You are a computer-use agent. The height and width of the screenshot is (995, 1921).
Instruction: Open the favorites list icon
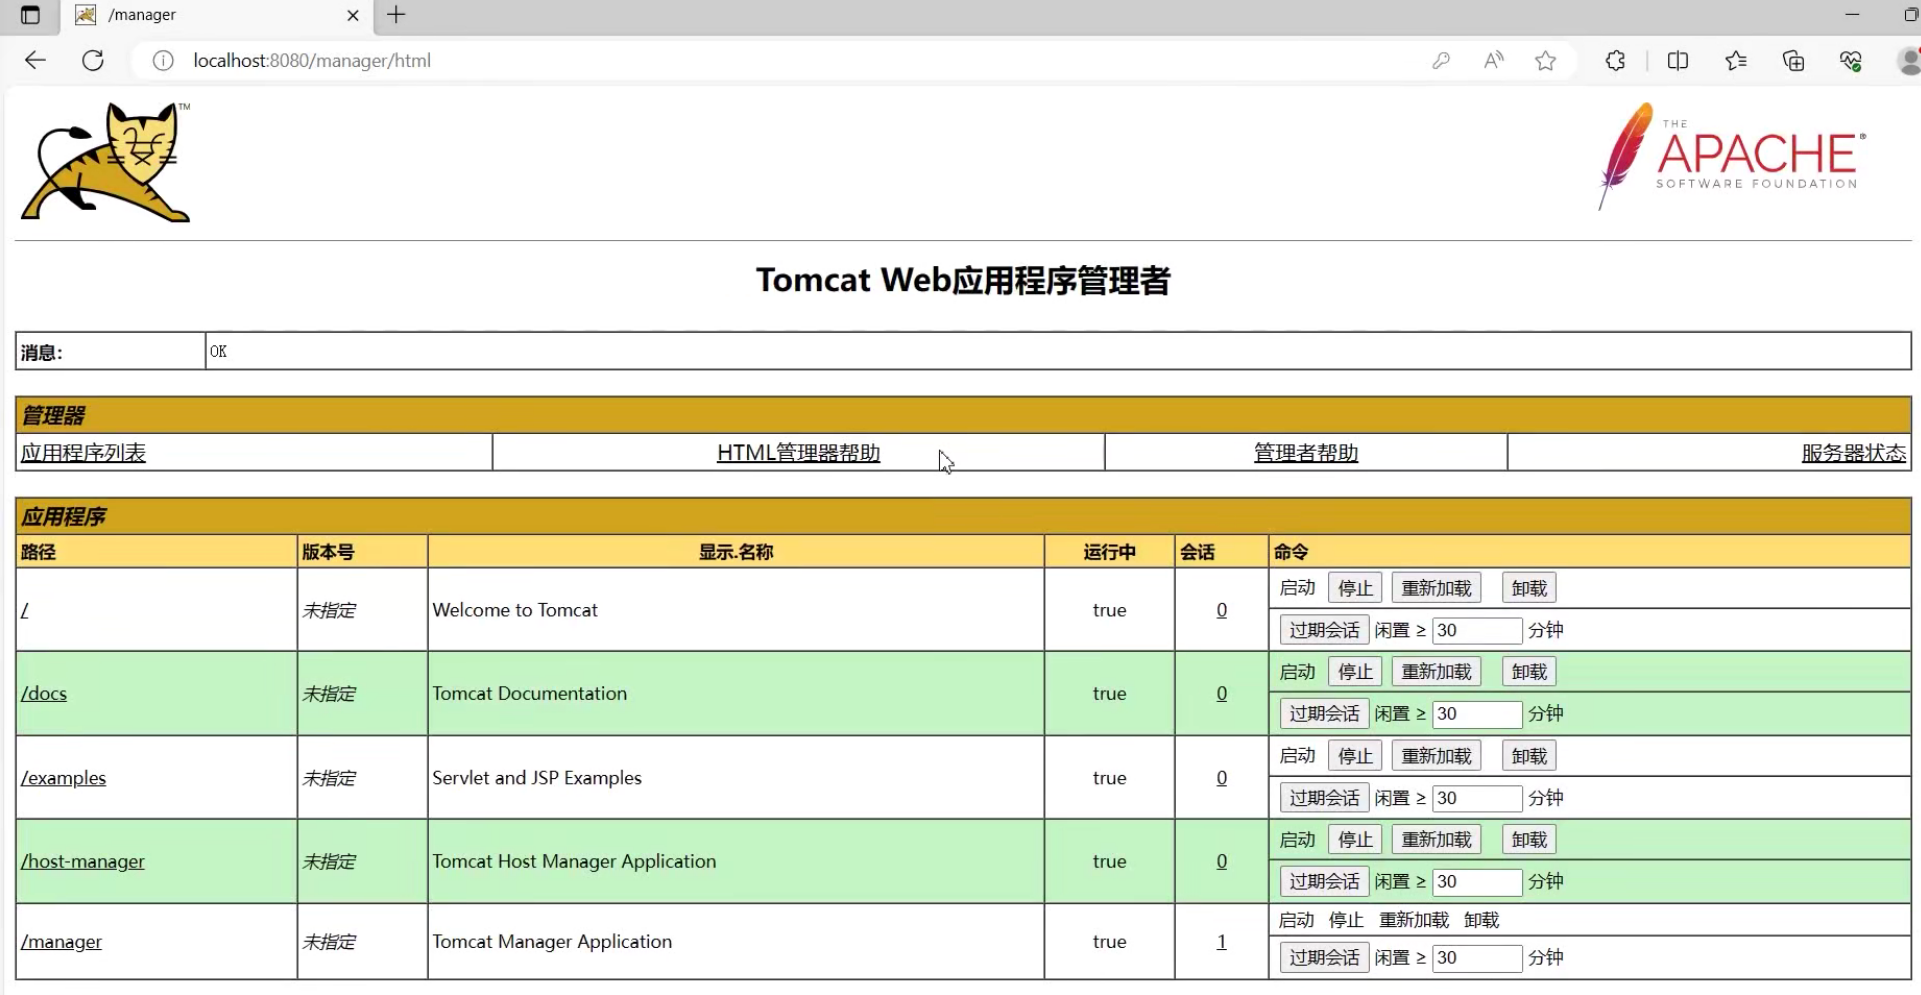pos(1736,61)
